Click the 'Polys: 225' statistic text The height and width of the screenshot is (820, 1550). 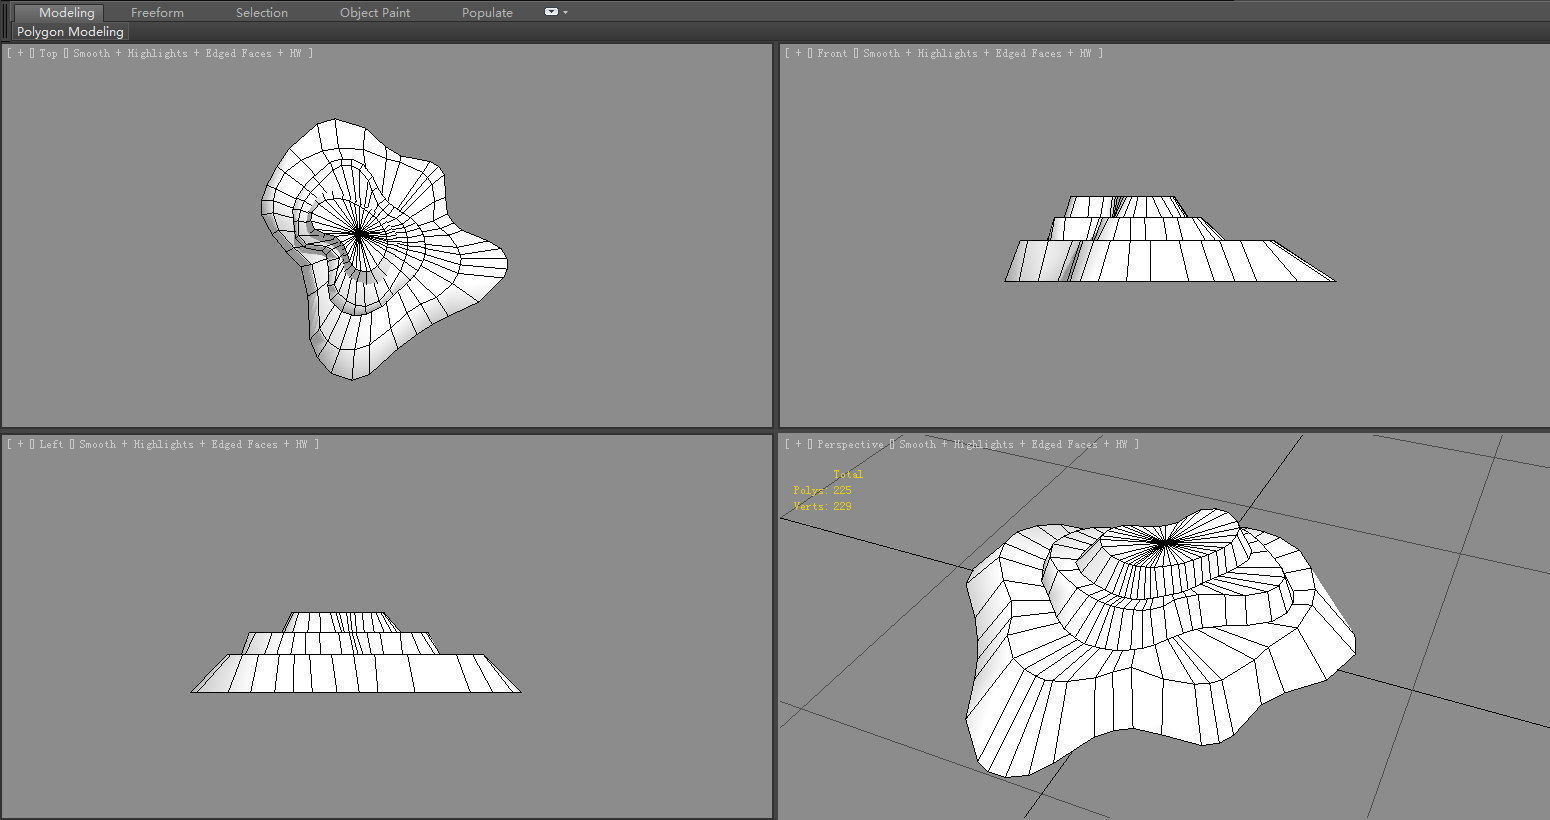pyautogui.click(x=822, y=490)
